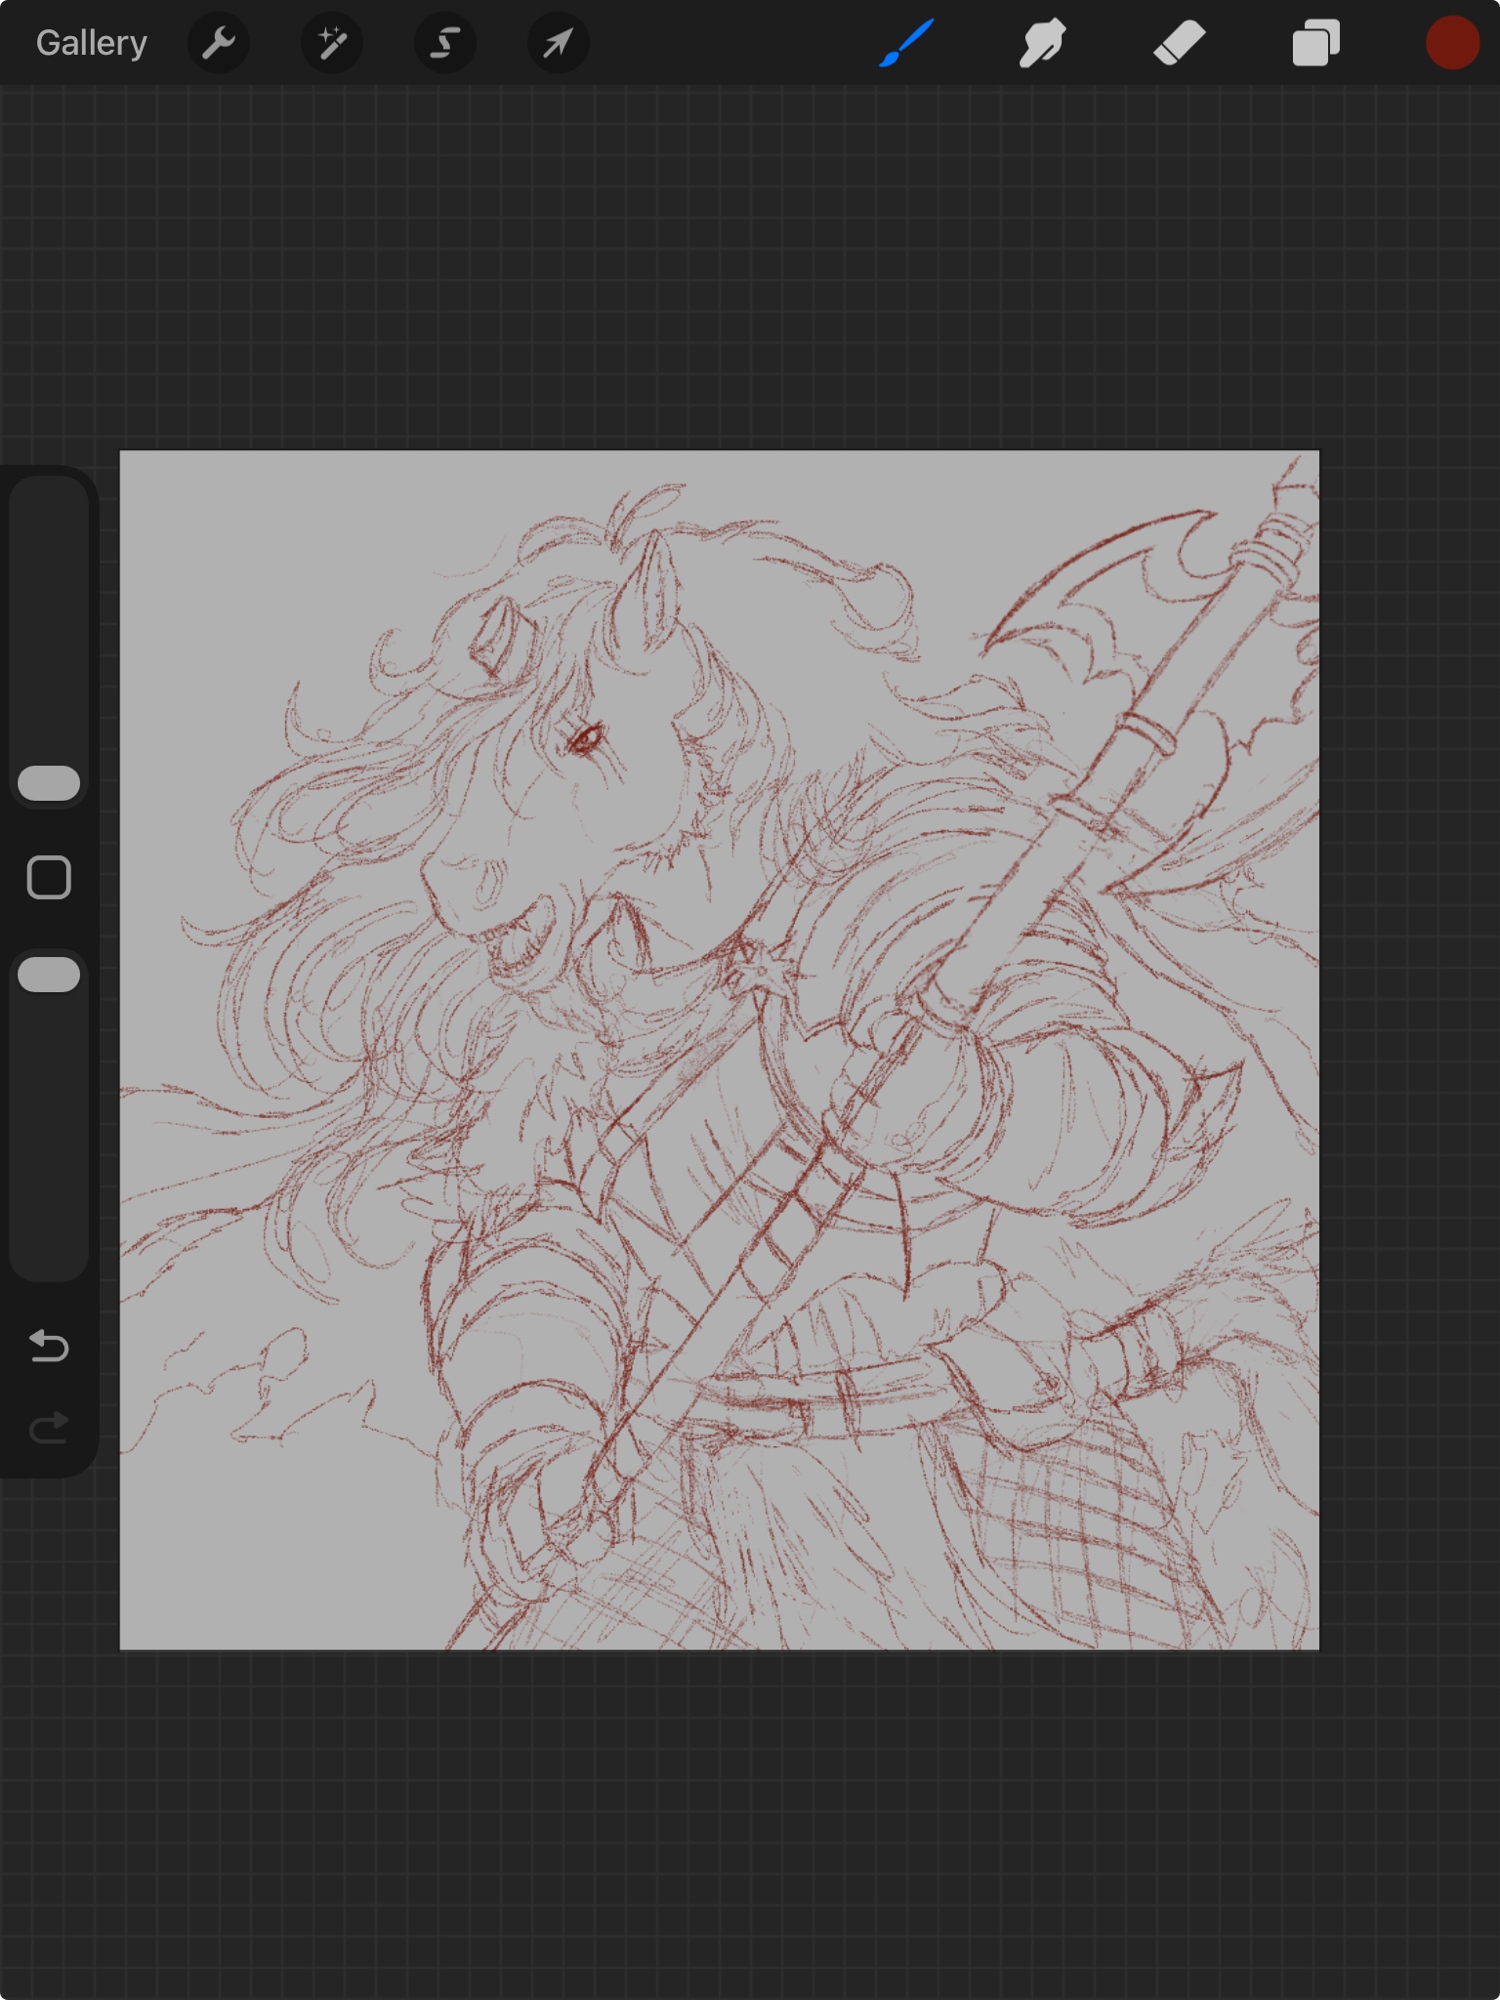Select the Brush tool
Image resolution: width=1500 pixels, height=2000 pixels.
point(907,43)
